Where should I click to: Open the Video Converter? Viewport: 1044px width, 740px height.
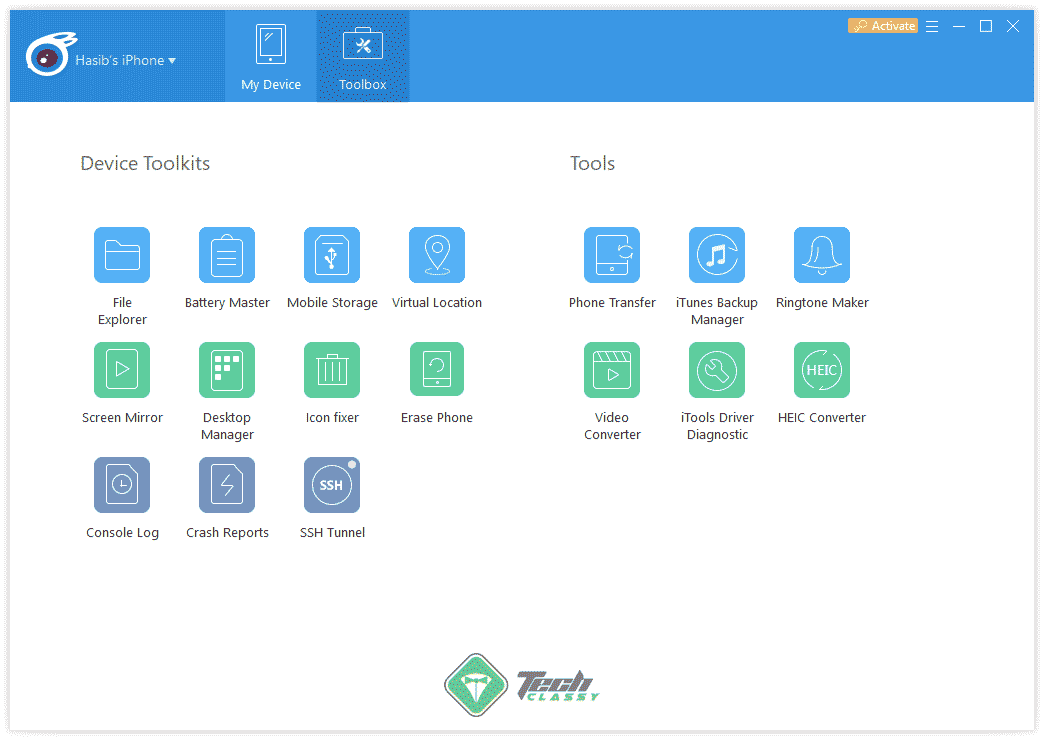click(612, 370)
